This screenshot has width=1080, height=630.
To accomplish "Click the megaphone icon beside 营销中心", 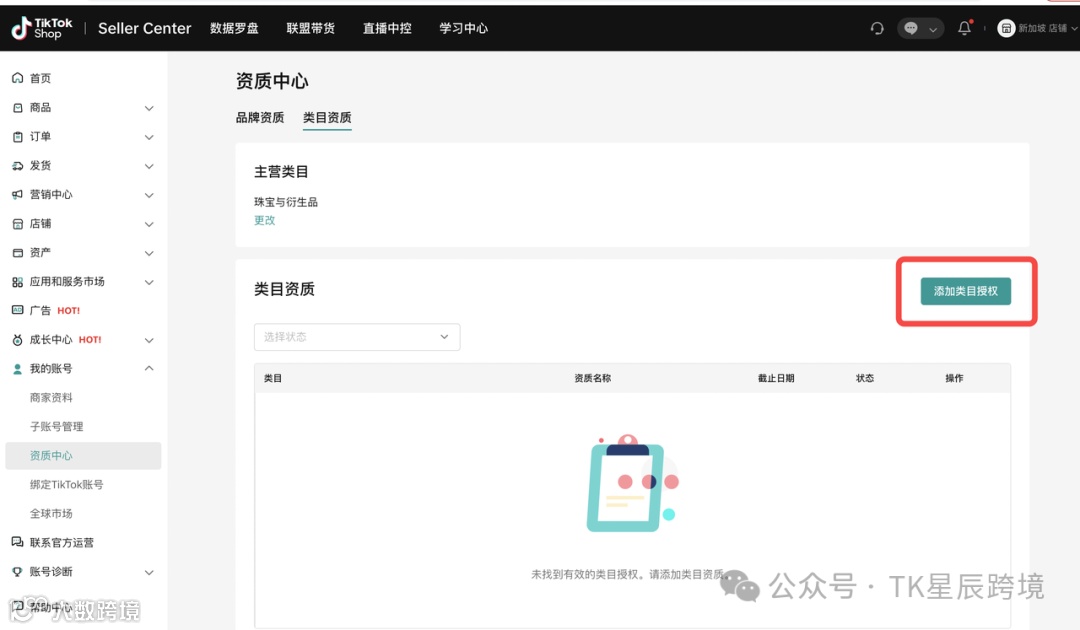I will [18, 194].
